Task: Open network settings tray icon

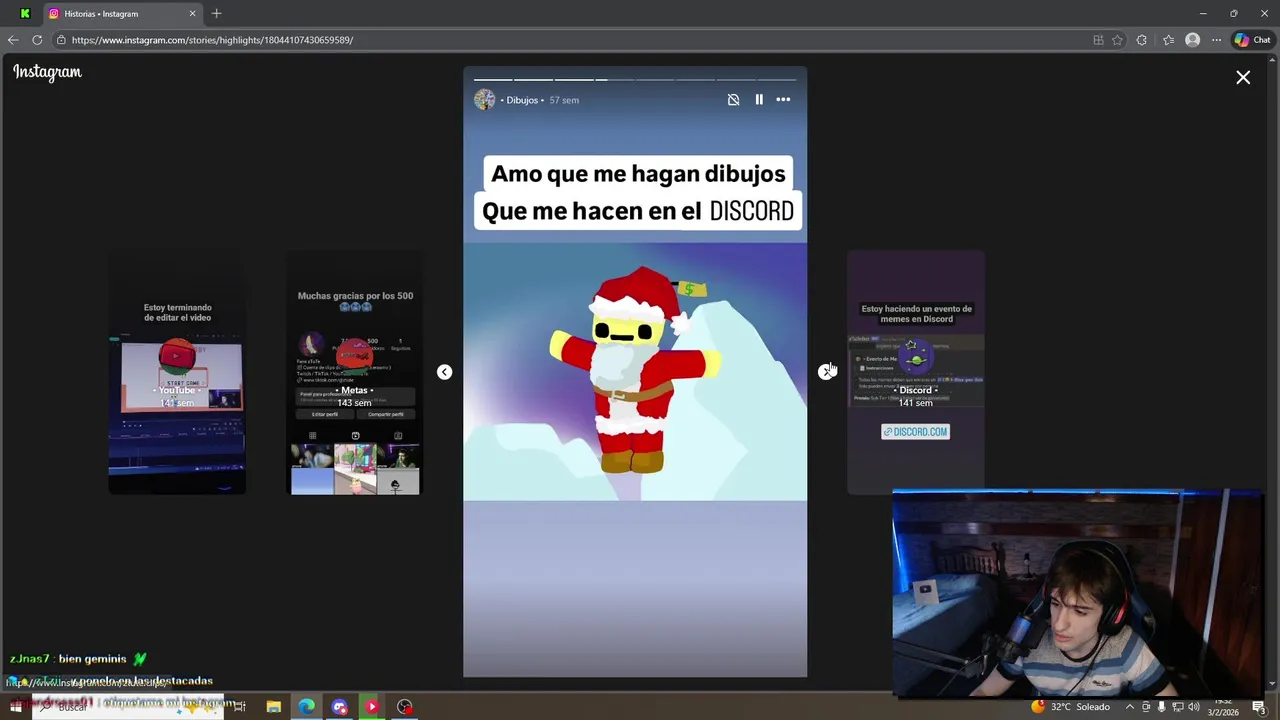Action: (1178, 706)
